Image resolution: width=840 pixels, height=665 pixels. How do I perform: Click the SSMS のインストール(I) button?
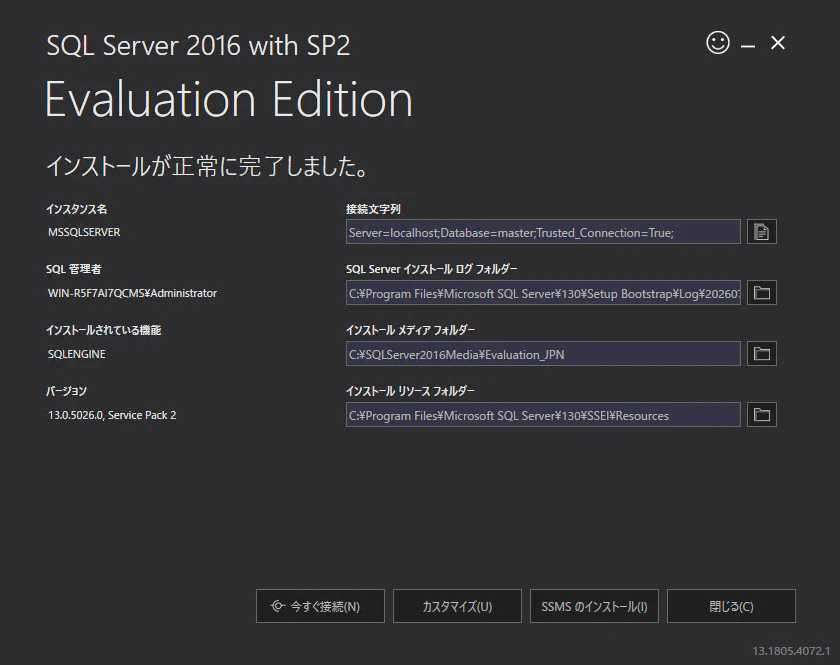(594, 606)
